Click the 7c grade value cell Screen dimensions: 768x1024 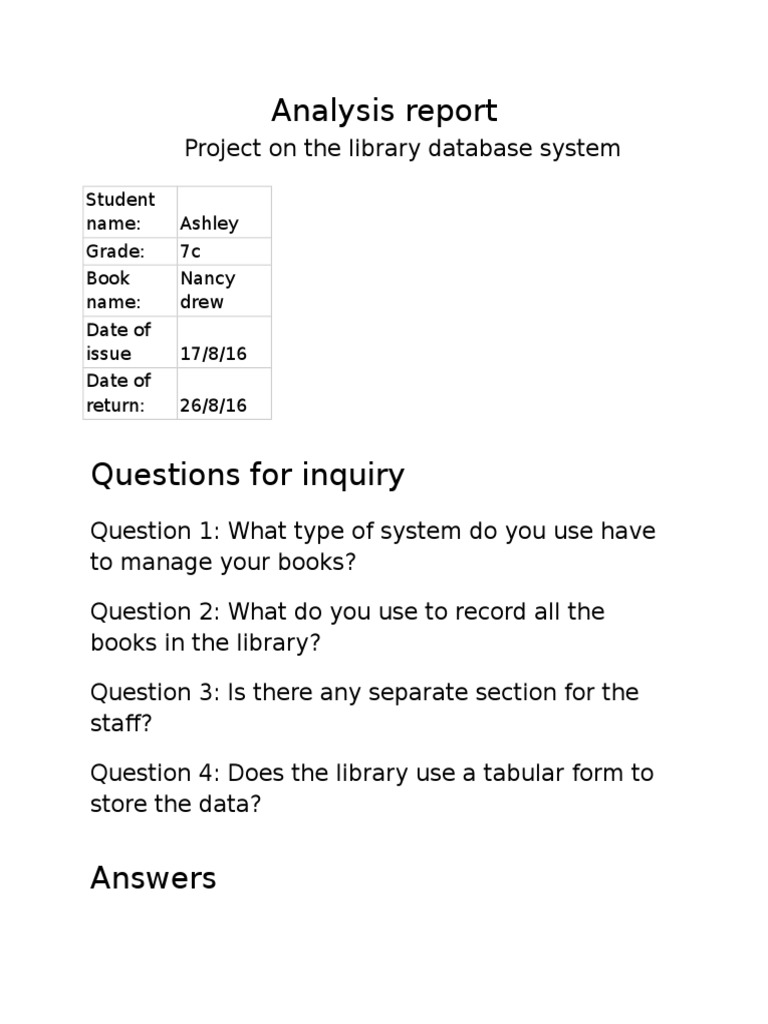[224, 251]
